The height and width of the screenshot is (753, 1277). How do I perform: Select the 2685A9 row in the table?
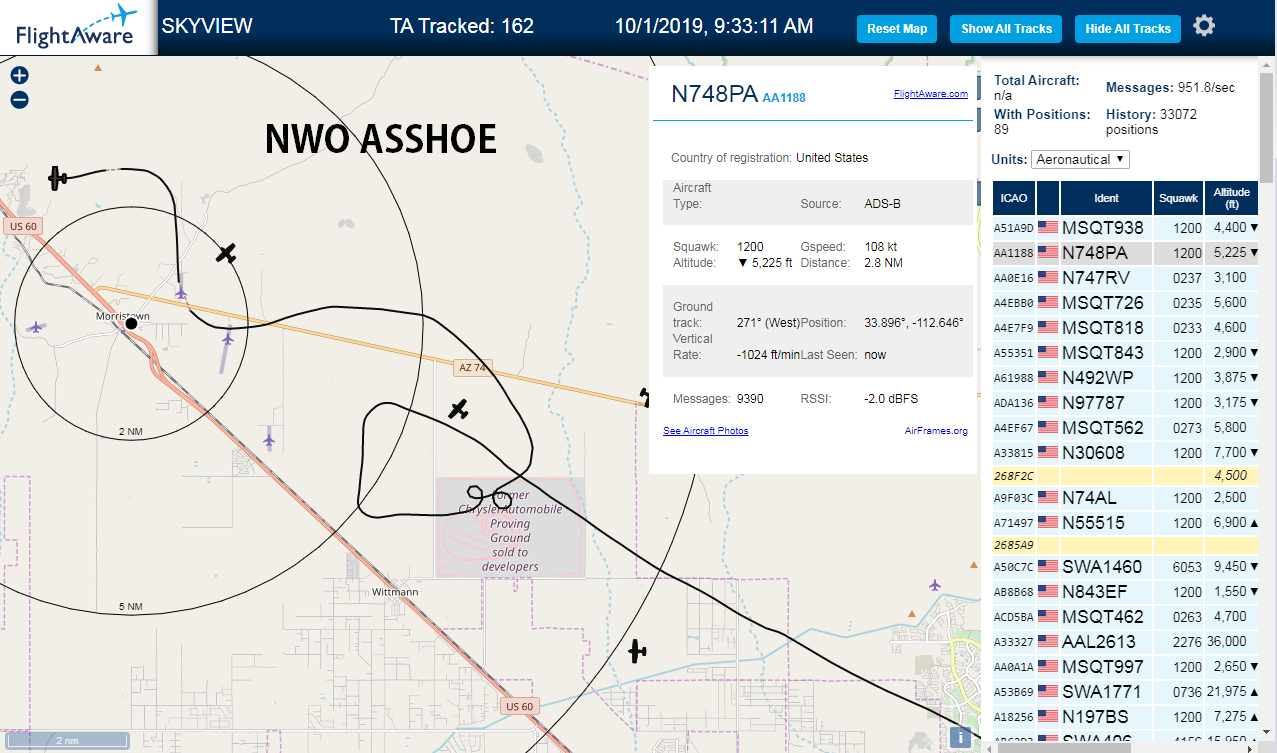(1126, 545)
